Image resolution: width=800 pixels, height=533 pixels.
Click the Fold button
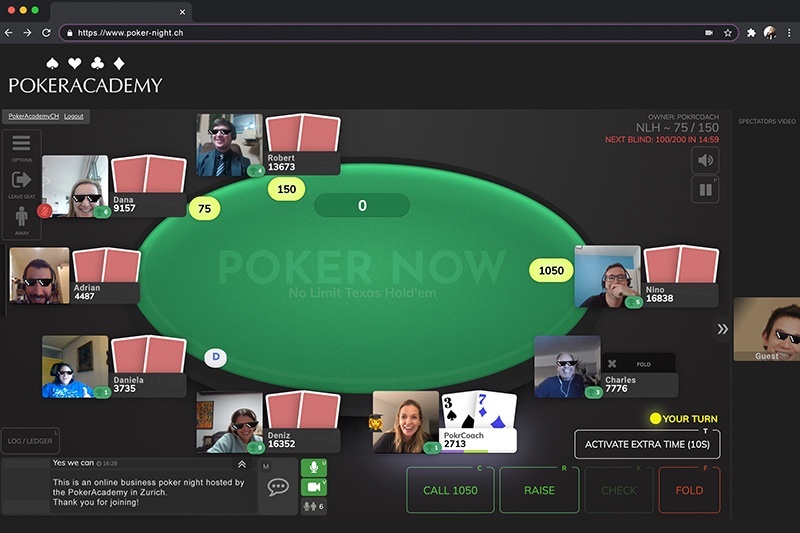(x=689, y=490)
